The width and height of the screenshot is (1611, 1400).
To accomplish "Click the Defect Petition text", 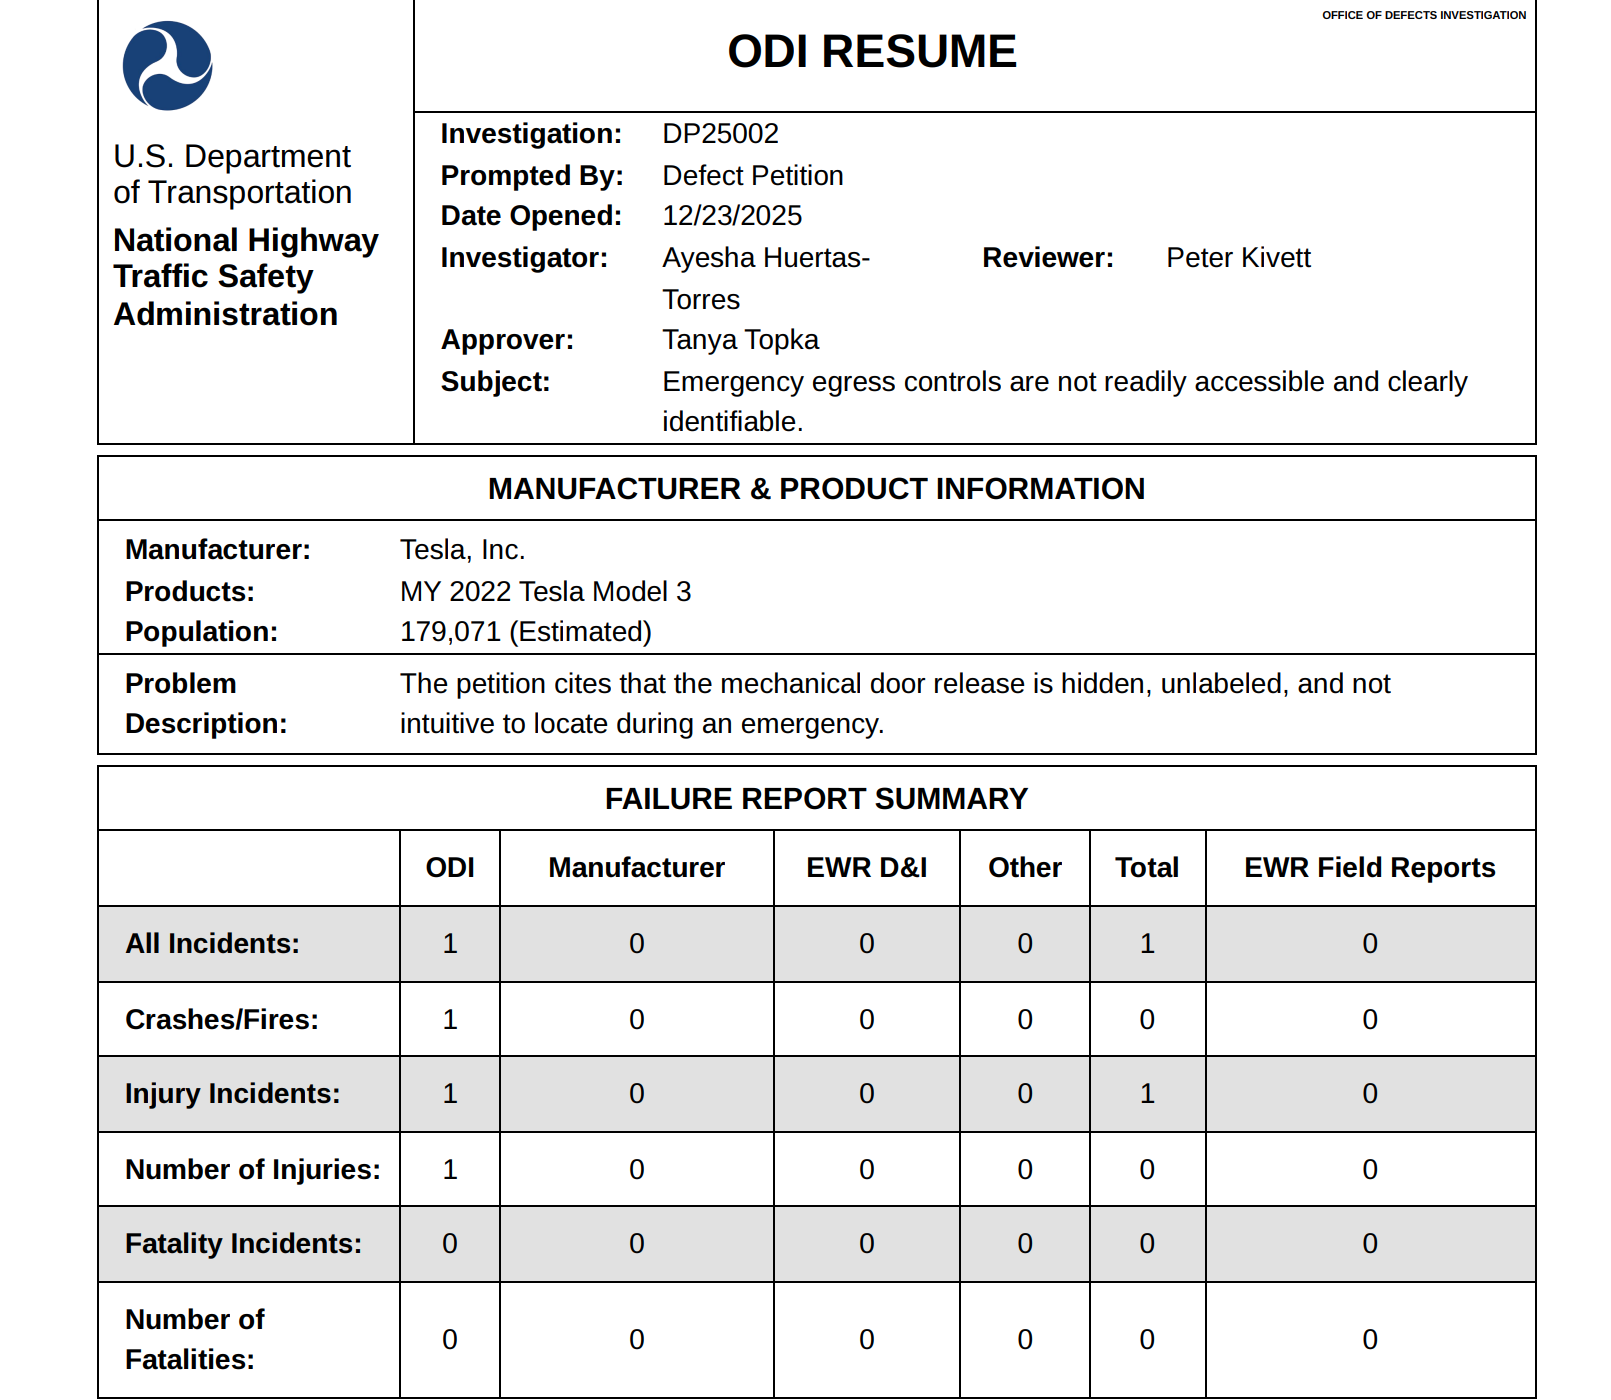I will [752, 176].
